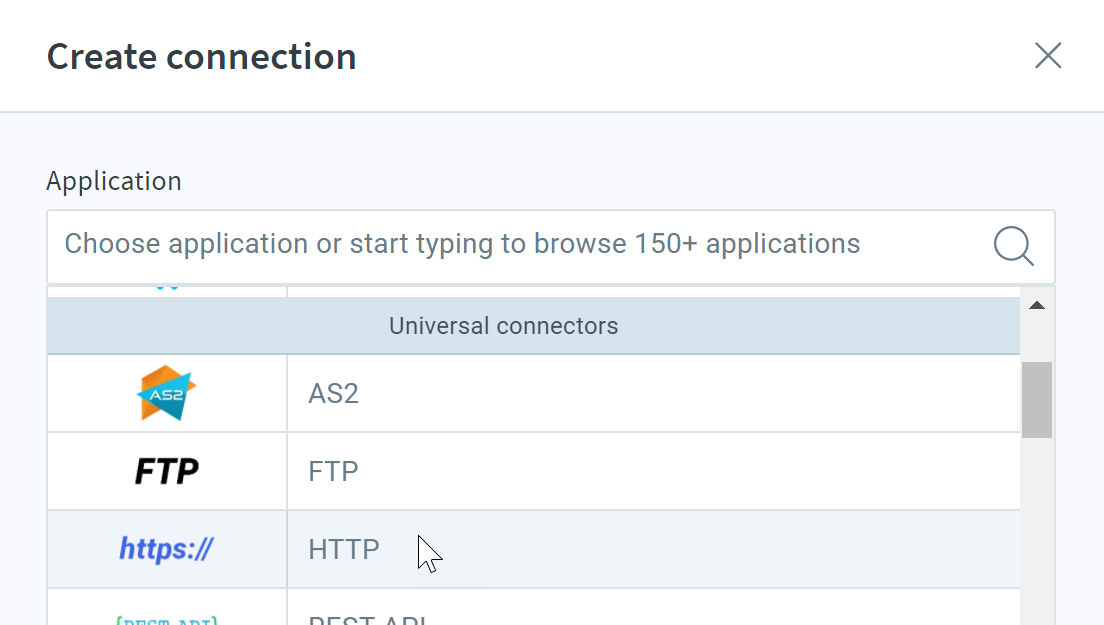Click the bold FTP logo icon
The height and width of the screenshot is (625, 1104).
(167, 471)
